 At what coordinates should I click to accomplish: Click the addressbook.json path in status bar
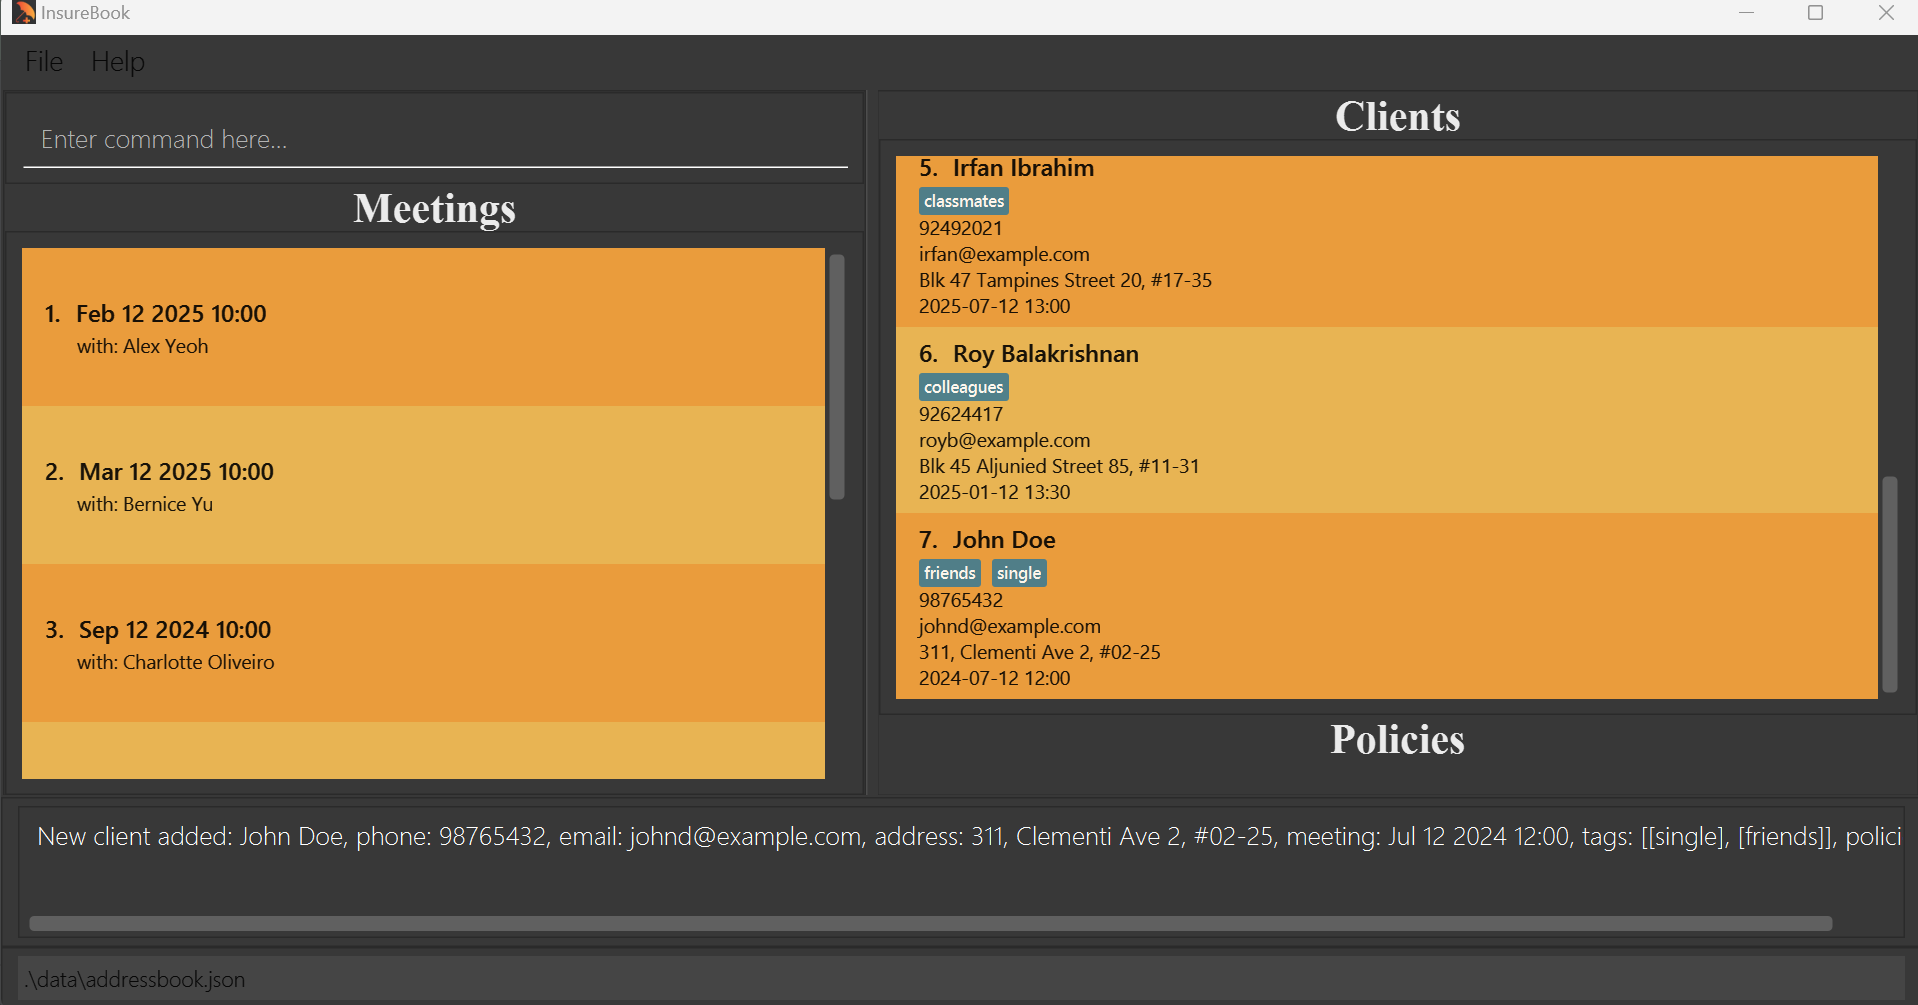coord(135,979)
